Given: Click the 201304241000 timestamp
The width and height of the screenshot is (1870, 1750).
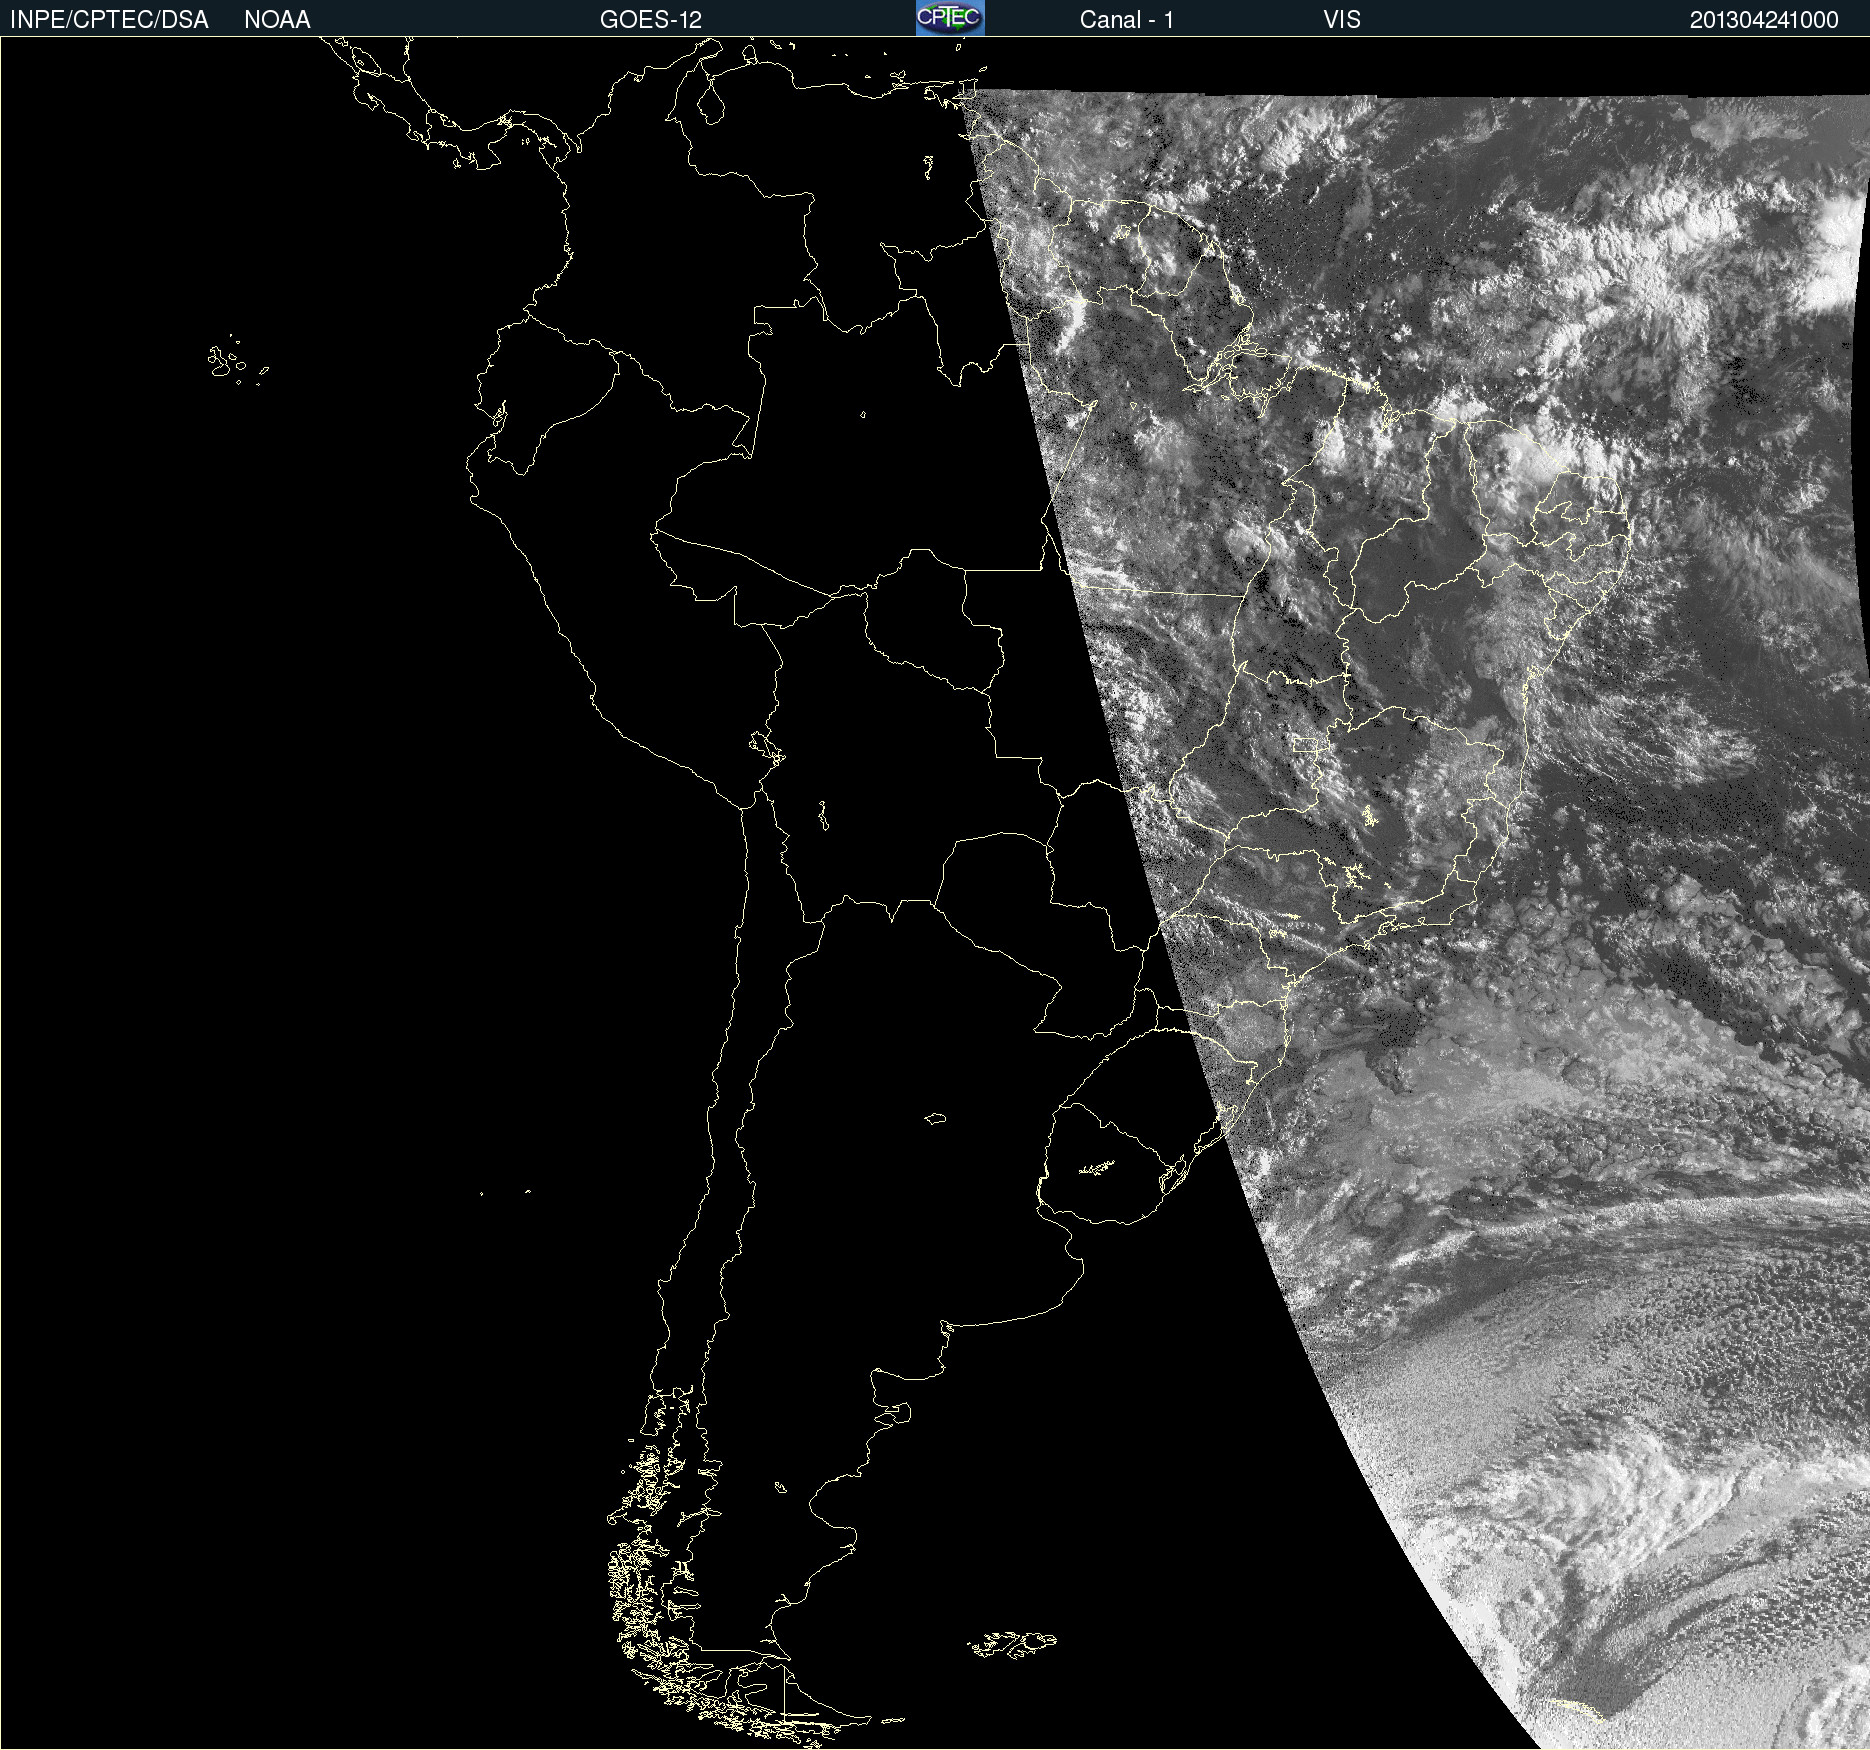Looking at the screenshot, I should (1764, 20).
